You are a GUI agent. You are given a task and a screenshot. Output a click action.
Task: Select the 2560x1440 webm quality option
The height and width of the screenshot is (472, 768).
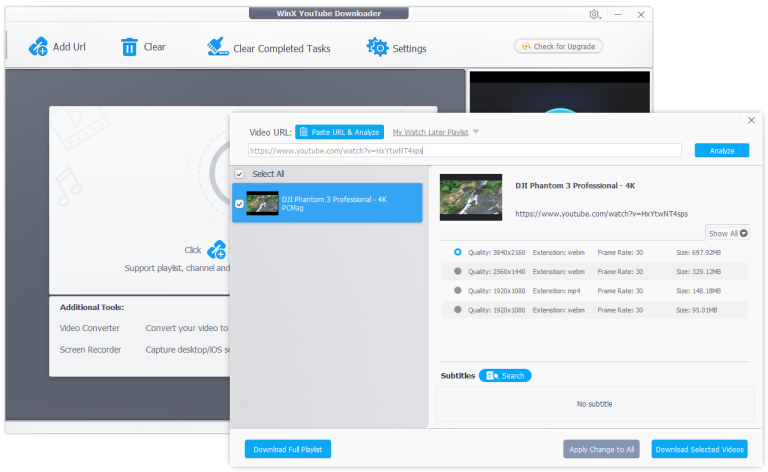coord(458,271)
